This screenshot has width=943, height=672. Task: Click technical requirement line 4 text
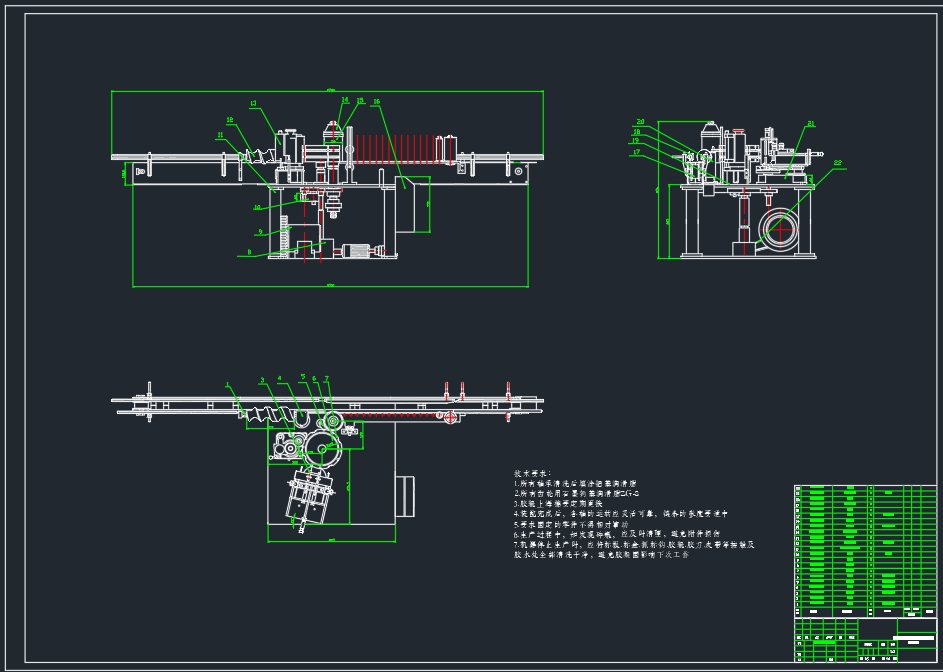pos(621,514)
